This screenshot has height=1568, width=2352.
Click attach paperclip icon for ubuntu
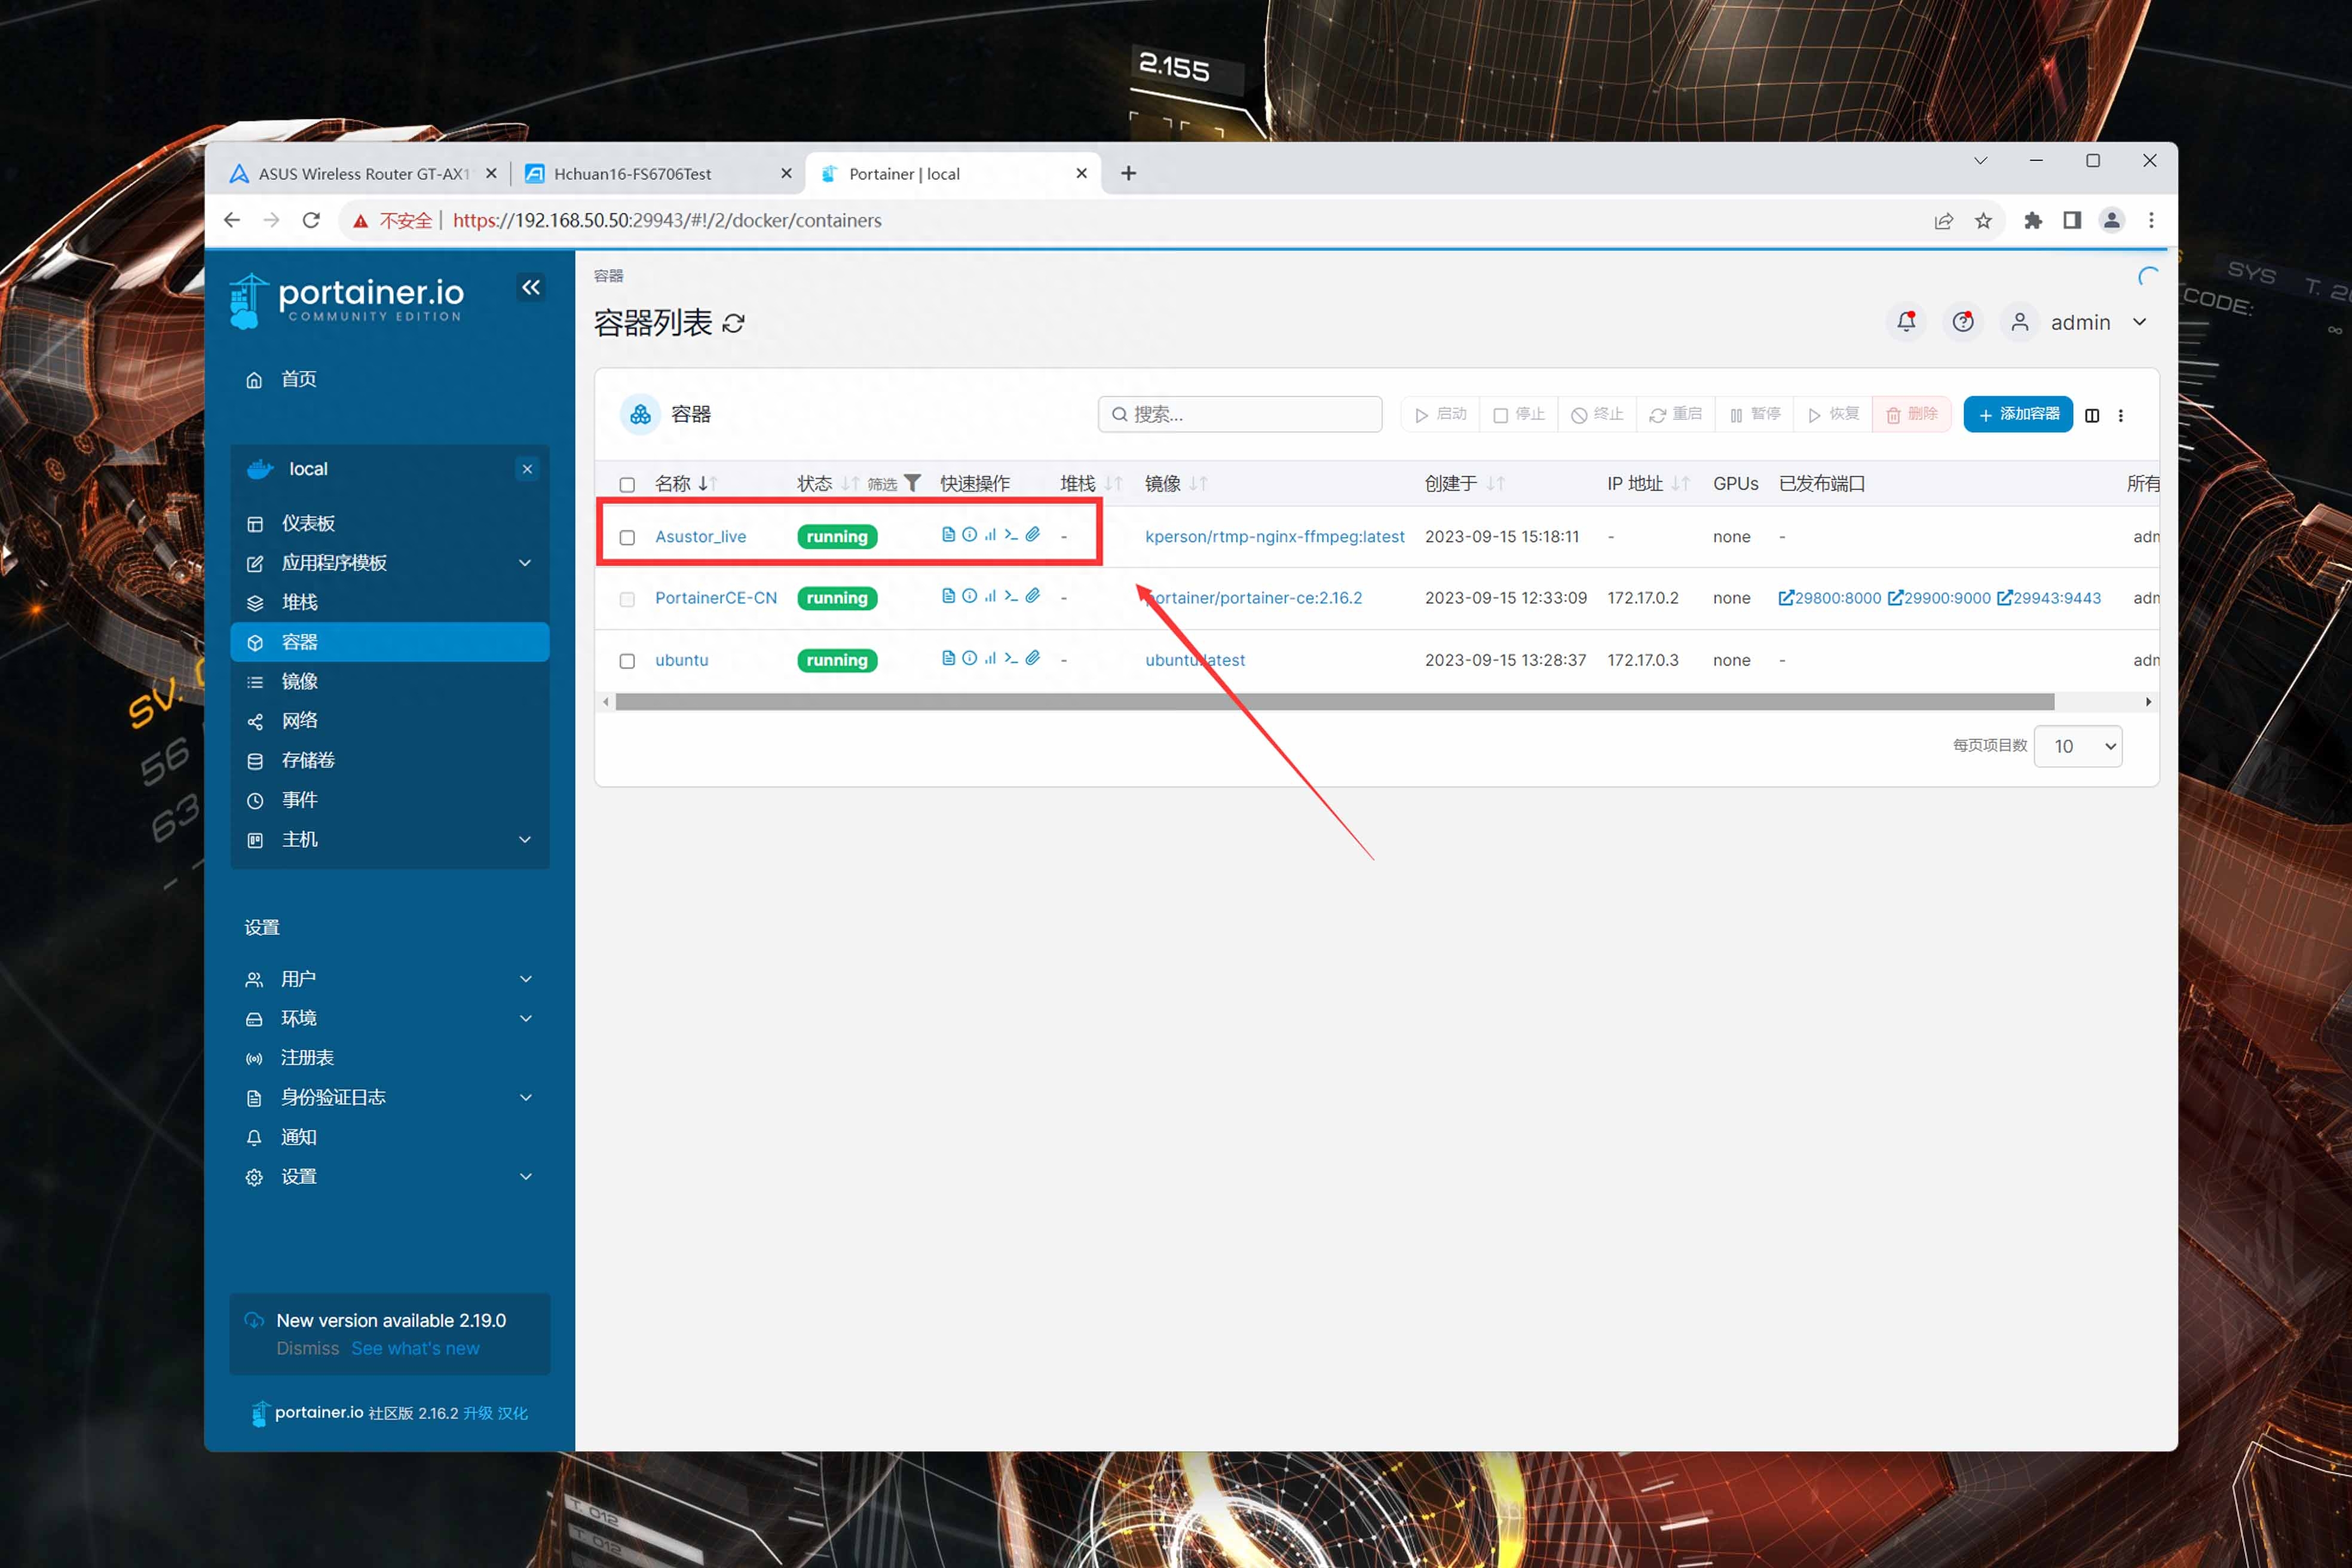pos(1033,658)
